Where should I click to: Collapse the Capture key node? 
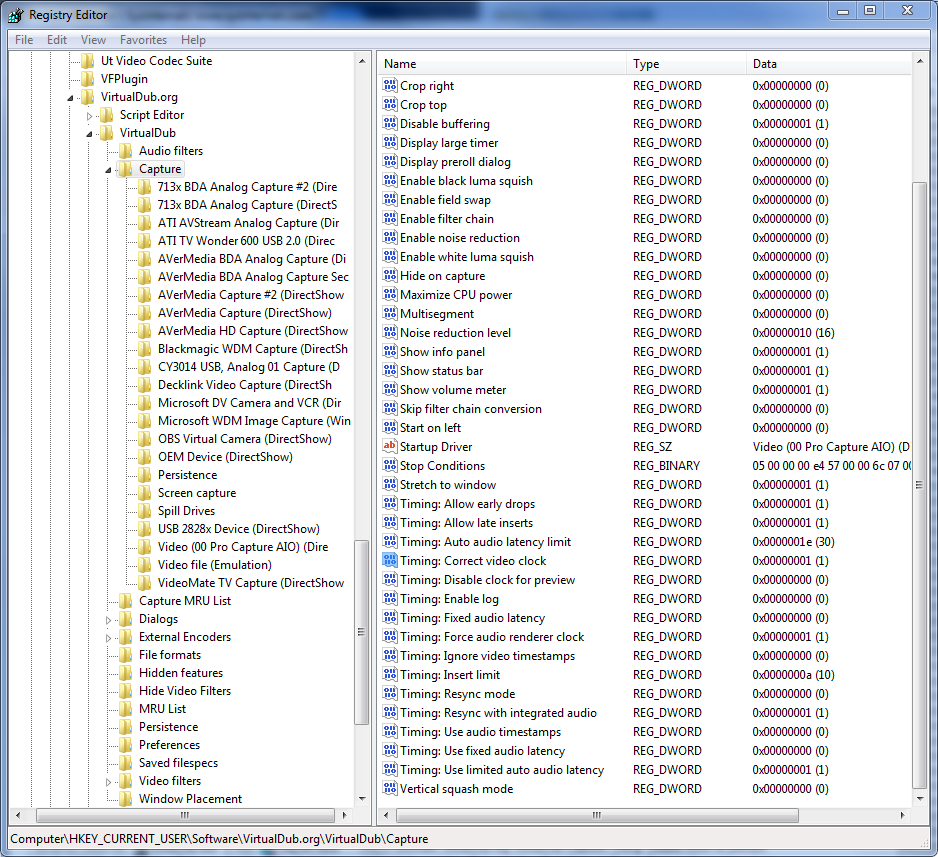[x=108, y=170]
